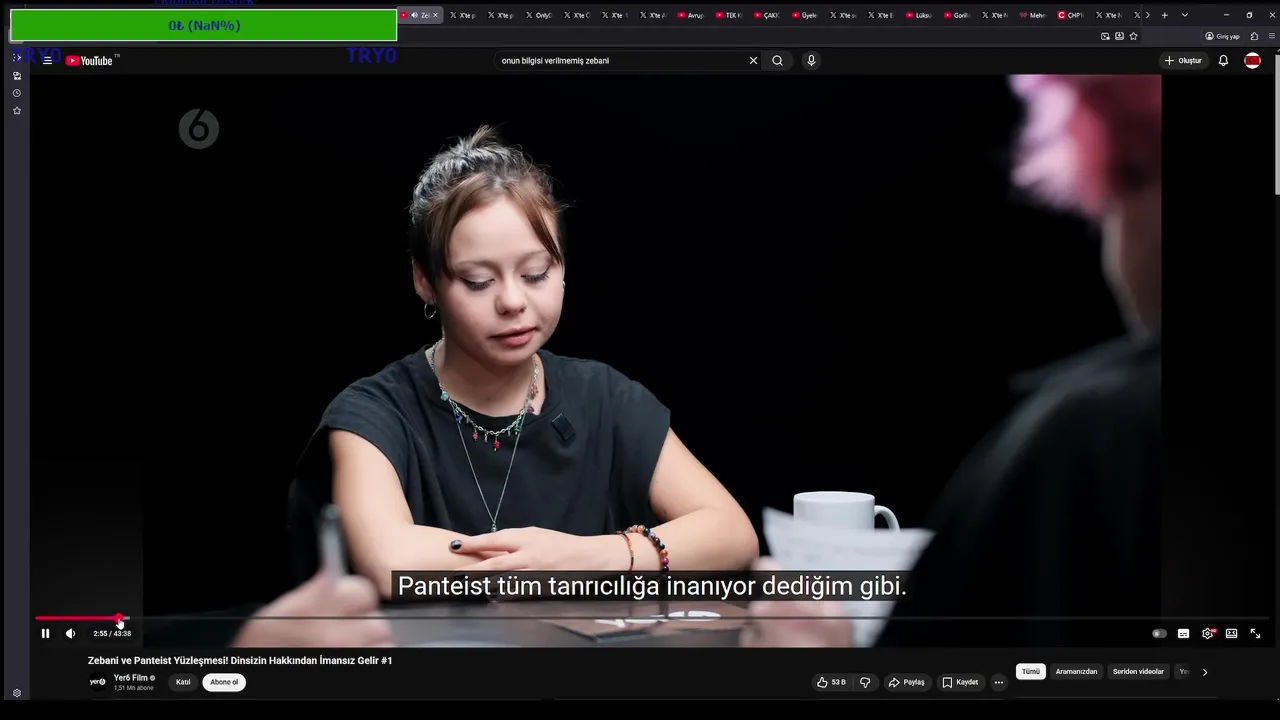Image resolution: width=1280 pixels, height=720 pixels.
Task: Open browser extensions puzzle icon
Action: tap(1255, 36)
